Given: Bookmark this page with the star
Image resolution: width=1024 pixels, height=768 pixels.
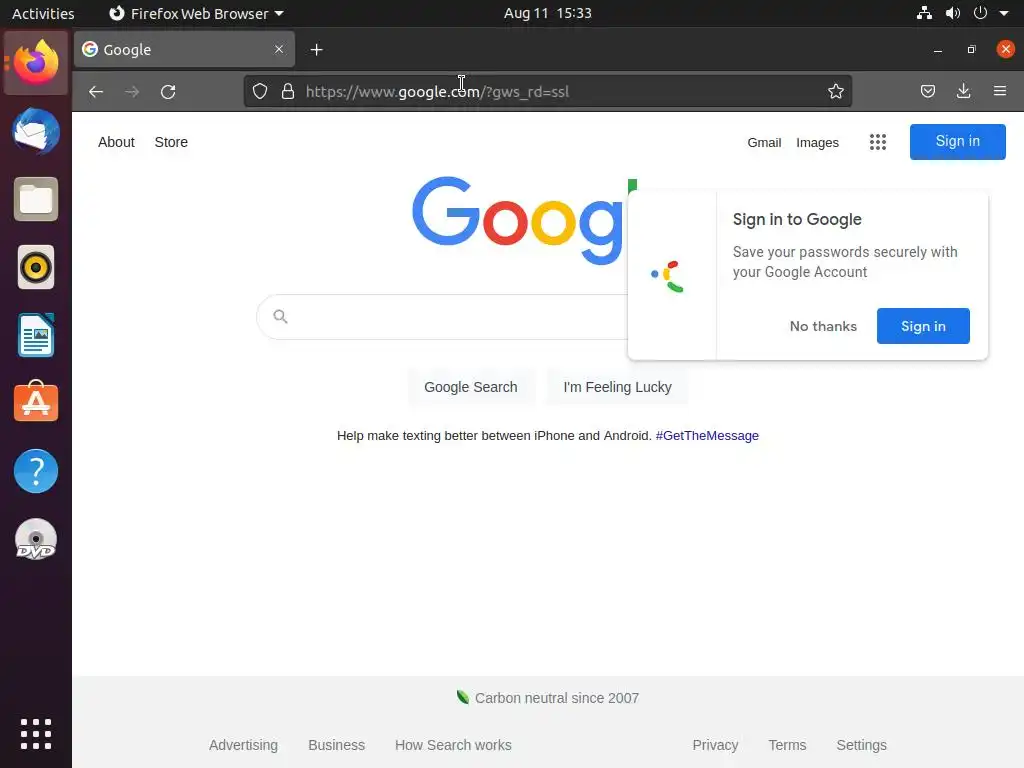Looking at the screenshot, I should (836, 91).
